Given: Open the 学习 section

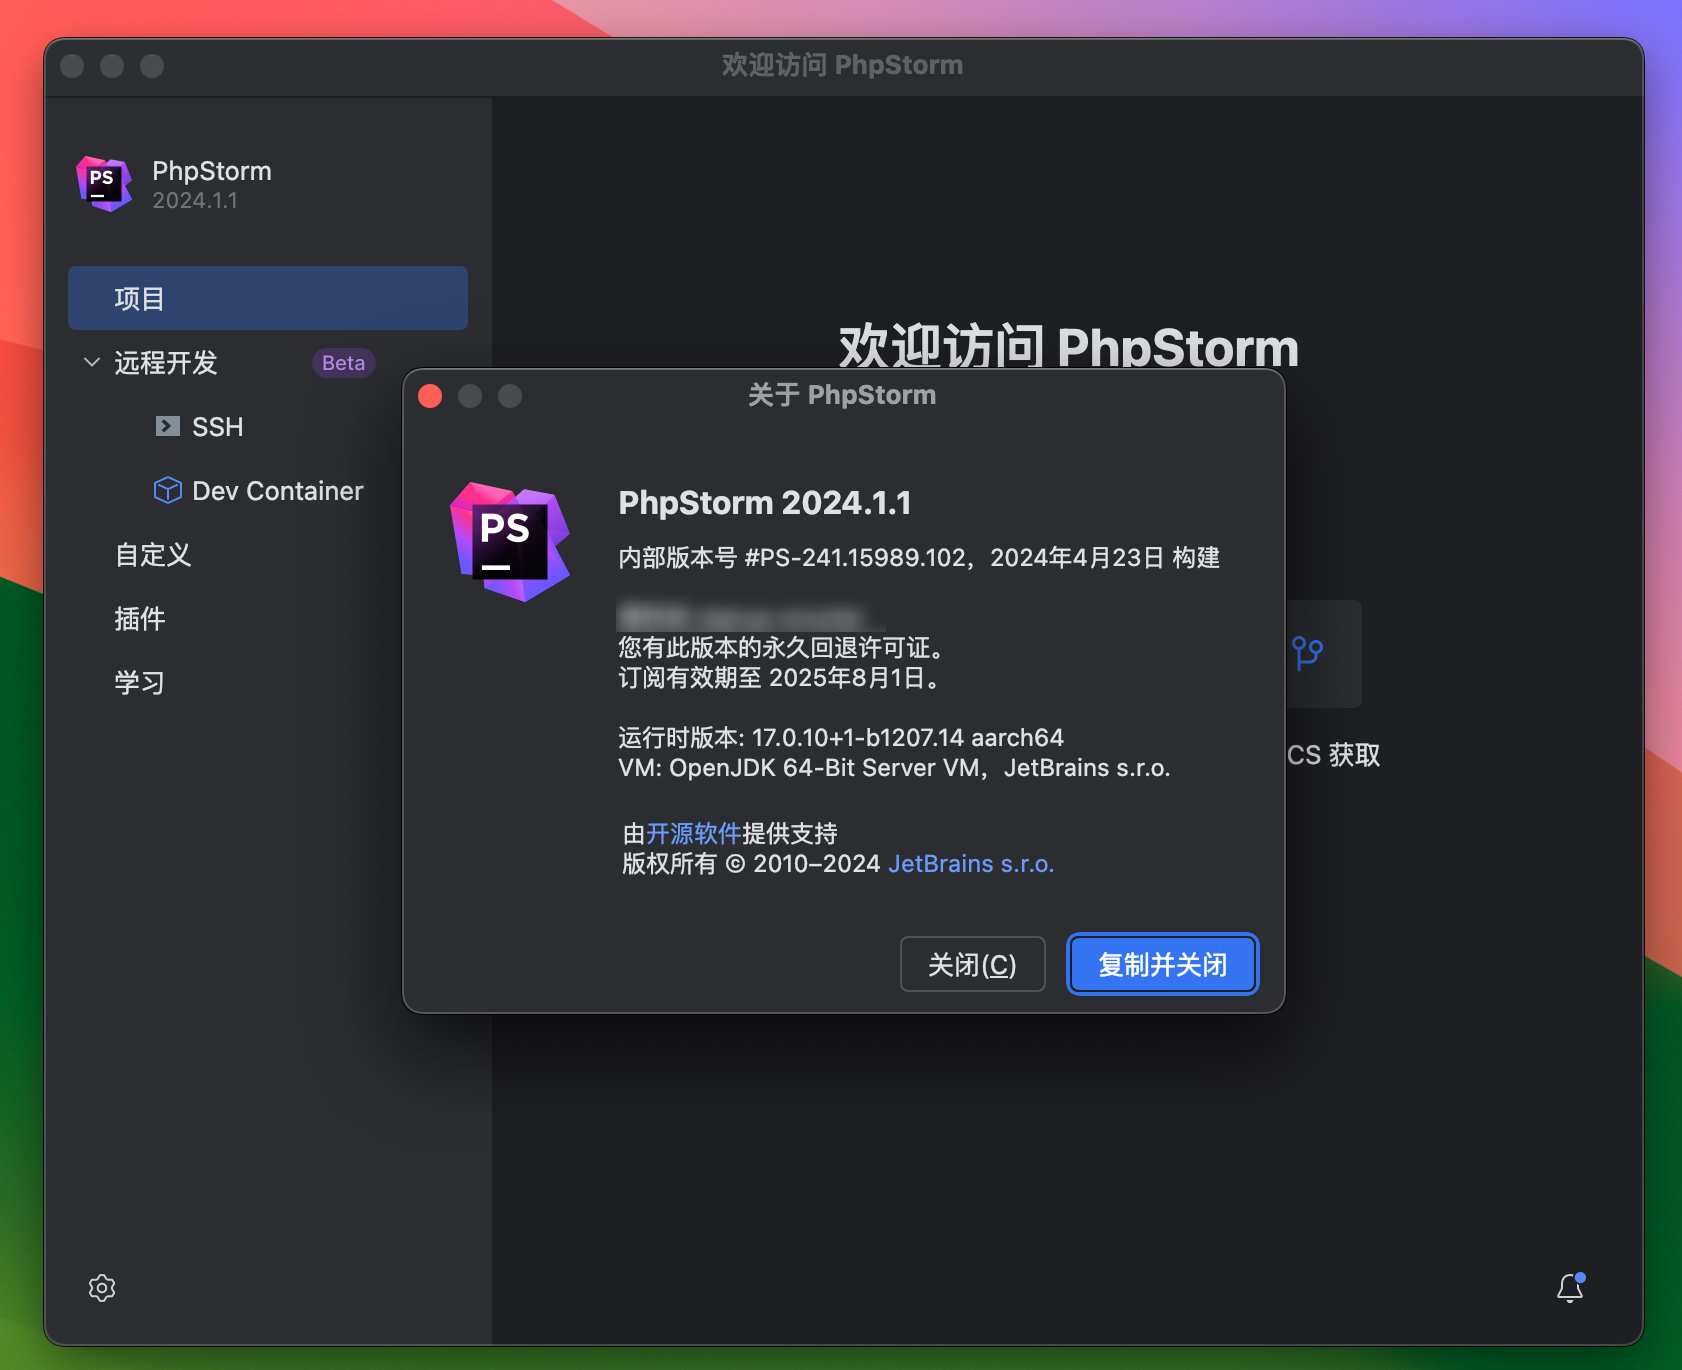Looking at the screenshot, I should pos(139,682).
